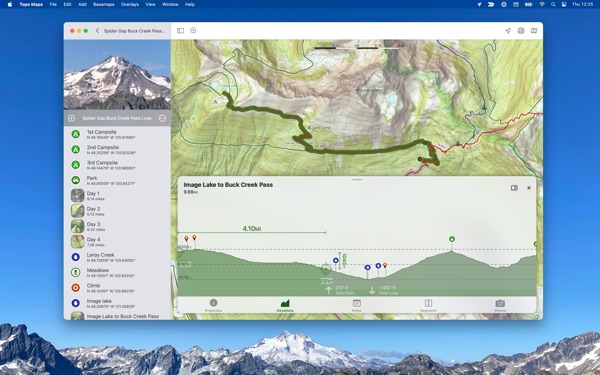
Task: Open the print icon in the window toolbar
Action: (x=521, y=31)
